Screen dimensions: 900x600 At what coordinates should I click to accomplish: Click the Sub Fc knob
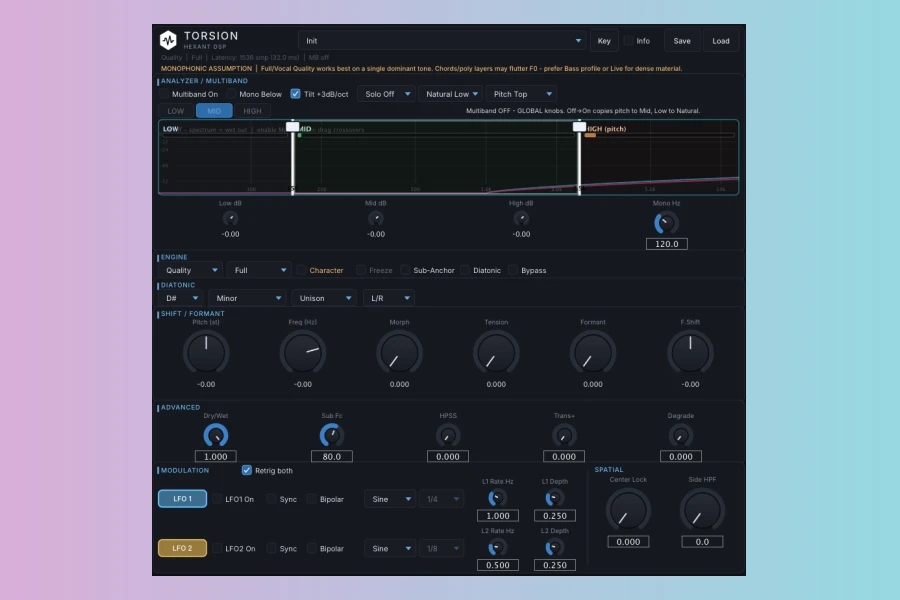pyautogui.click(x=332, y=435)
